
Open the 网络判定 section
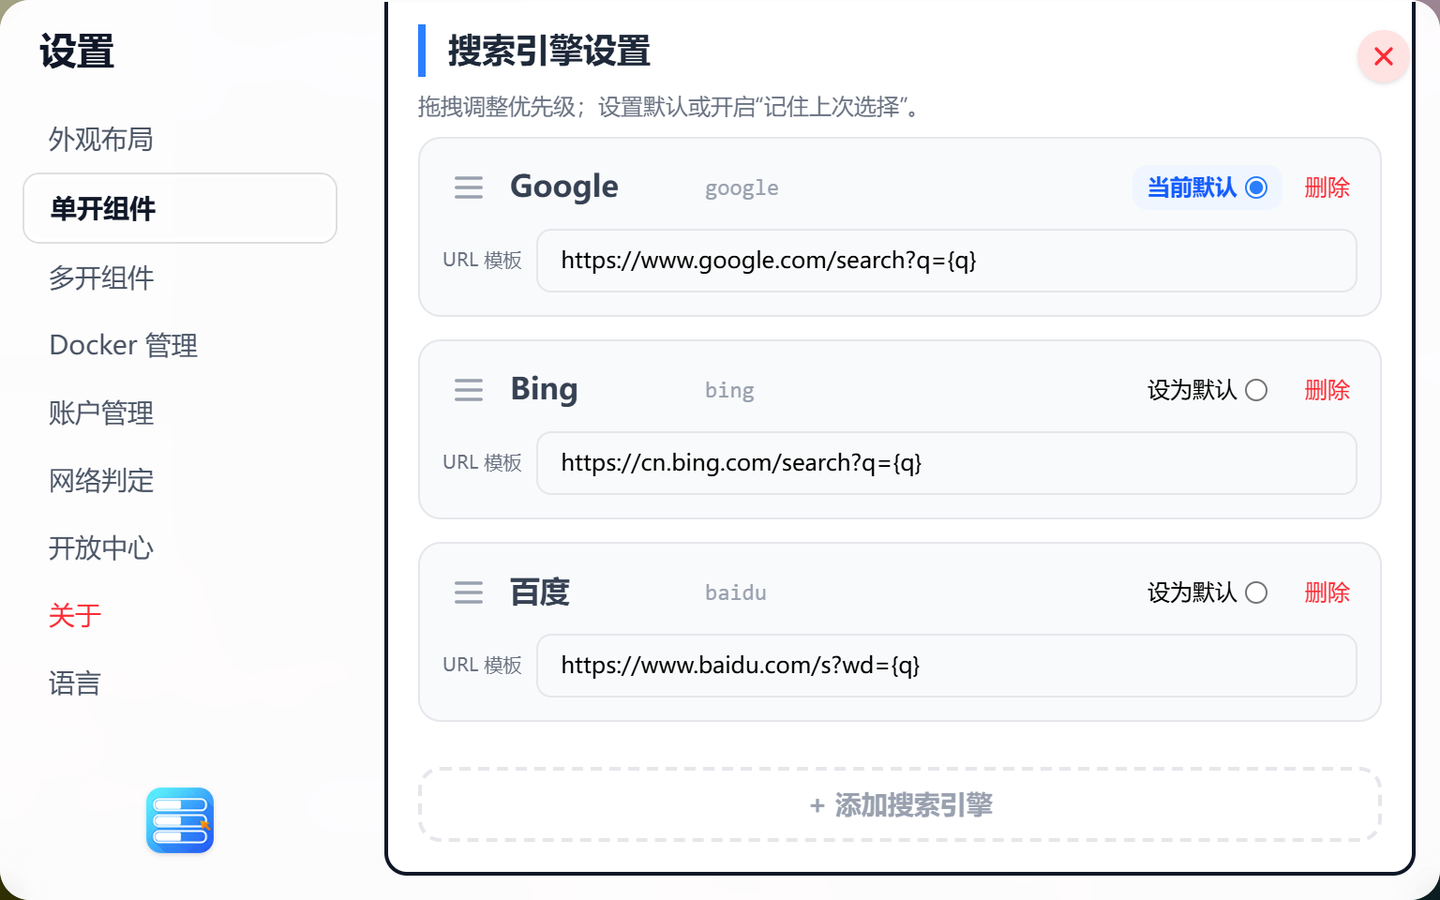point(101,481)
